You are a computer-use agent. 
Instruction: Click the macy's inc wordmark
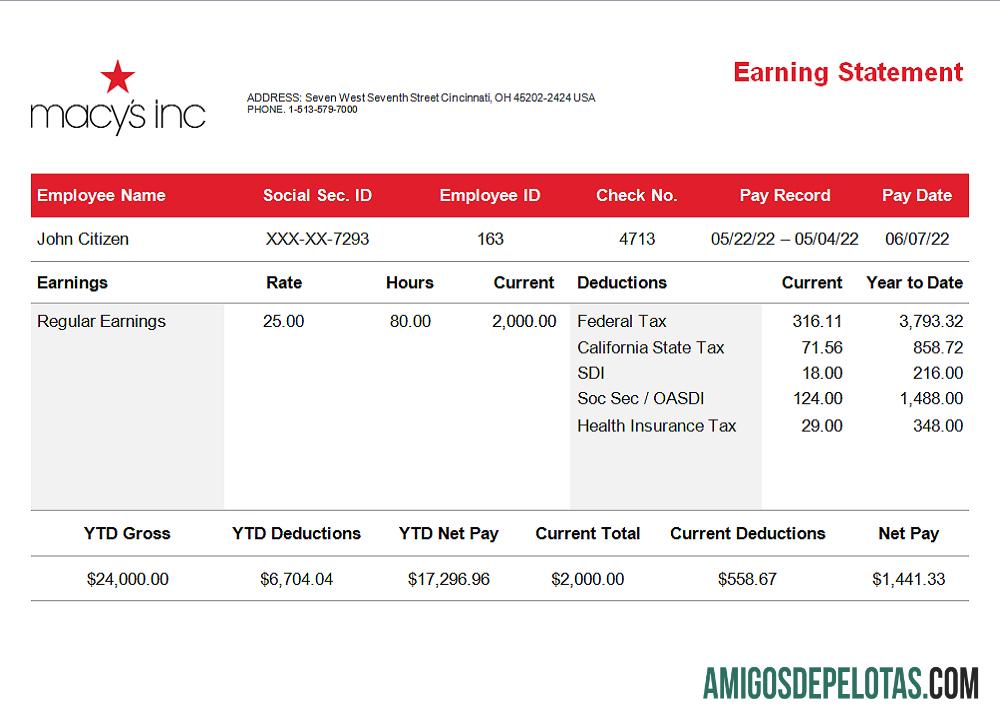(x=118, y=116)
